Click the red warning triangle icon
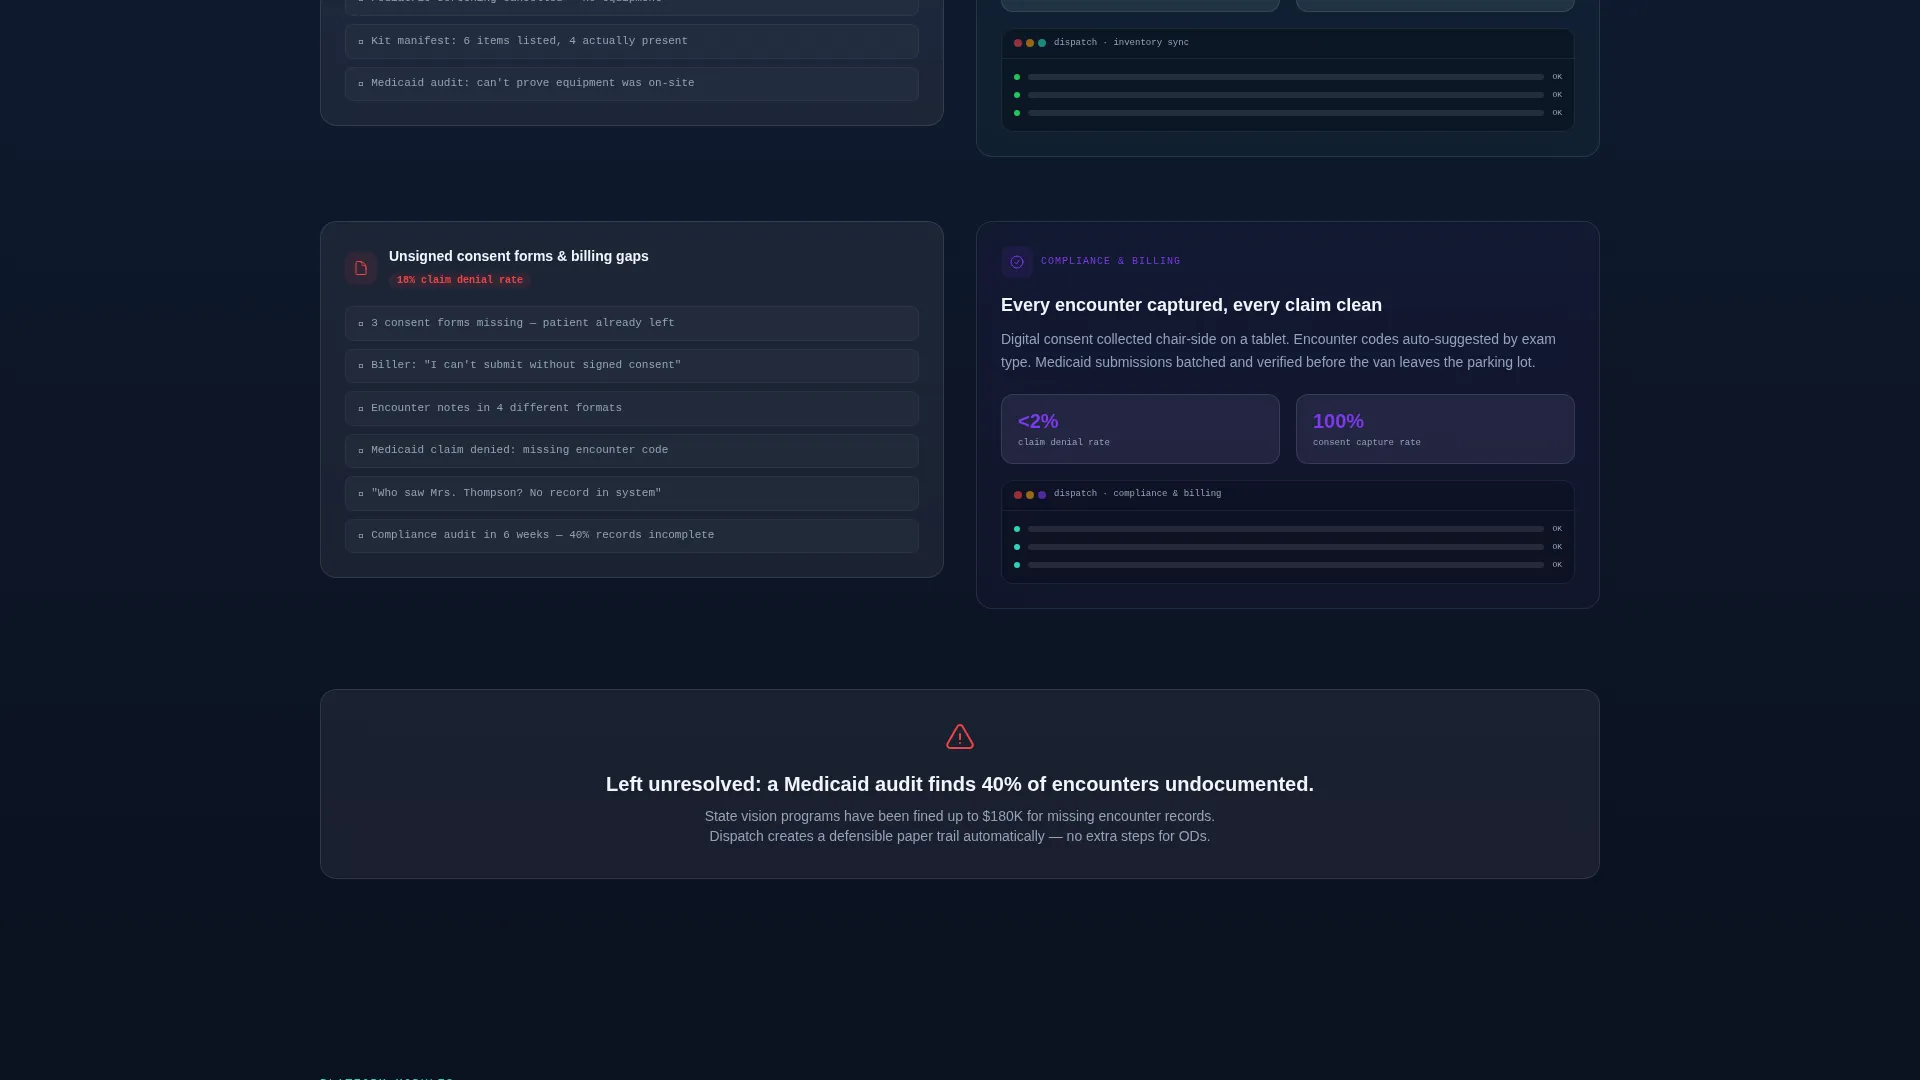This screenshot has height=1080, width=1920. point(960,737)
